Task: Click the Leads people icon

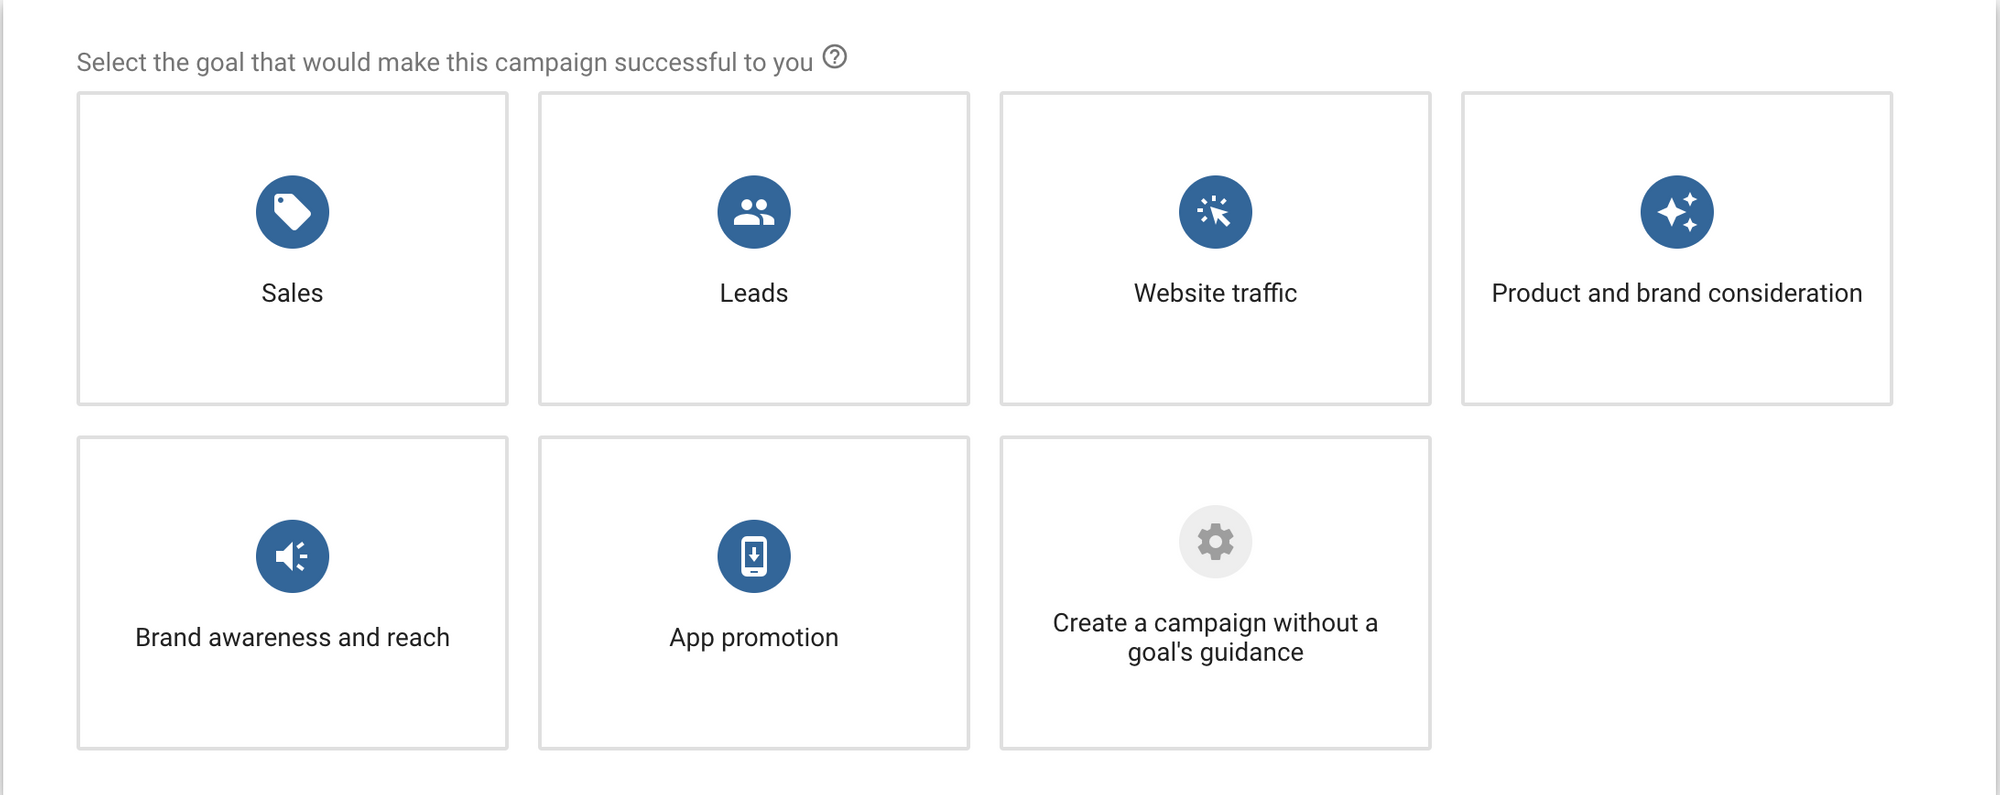Action: tap(754, 212)
